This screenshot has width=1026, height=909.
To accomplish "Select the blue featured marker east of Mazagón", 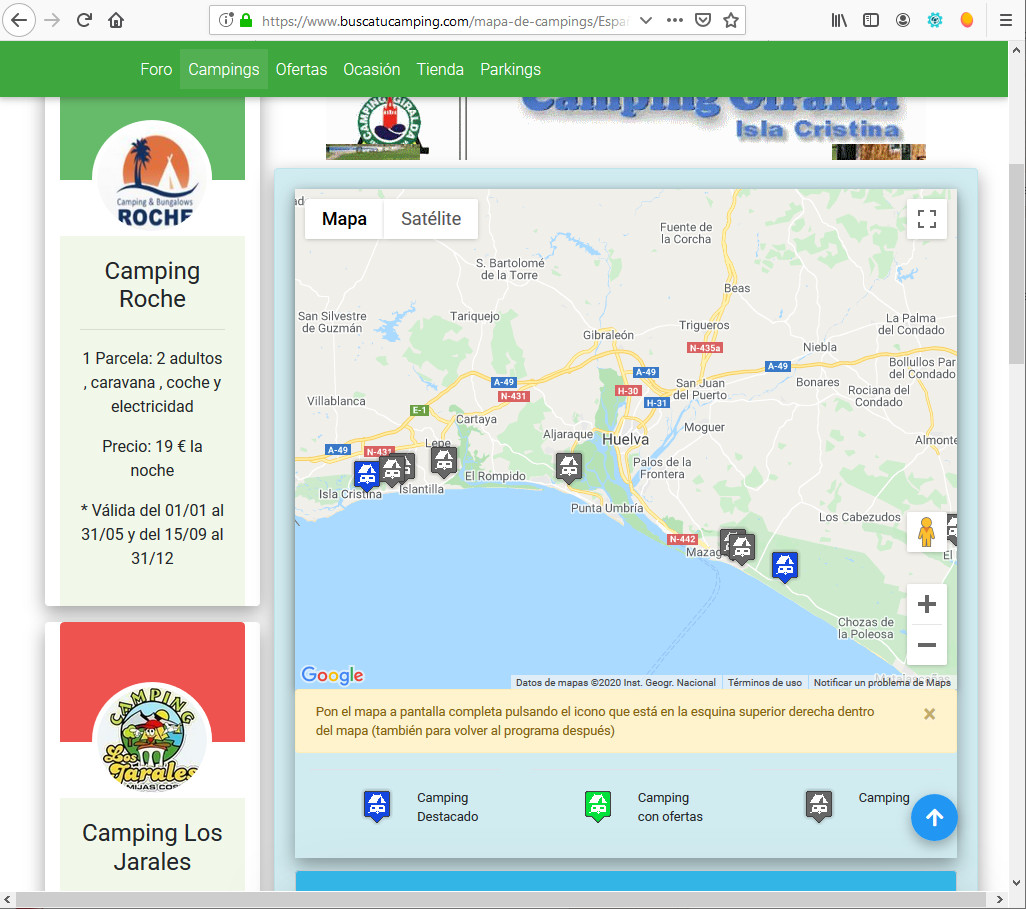I will (785, 567).
